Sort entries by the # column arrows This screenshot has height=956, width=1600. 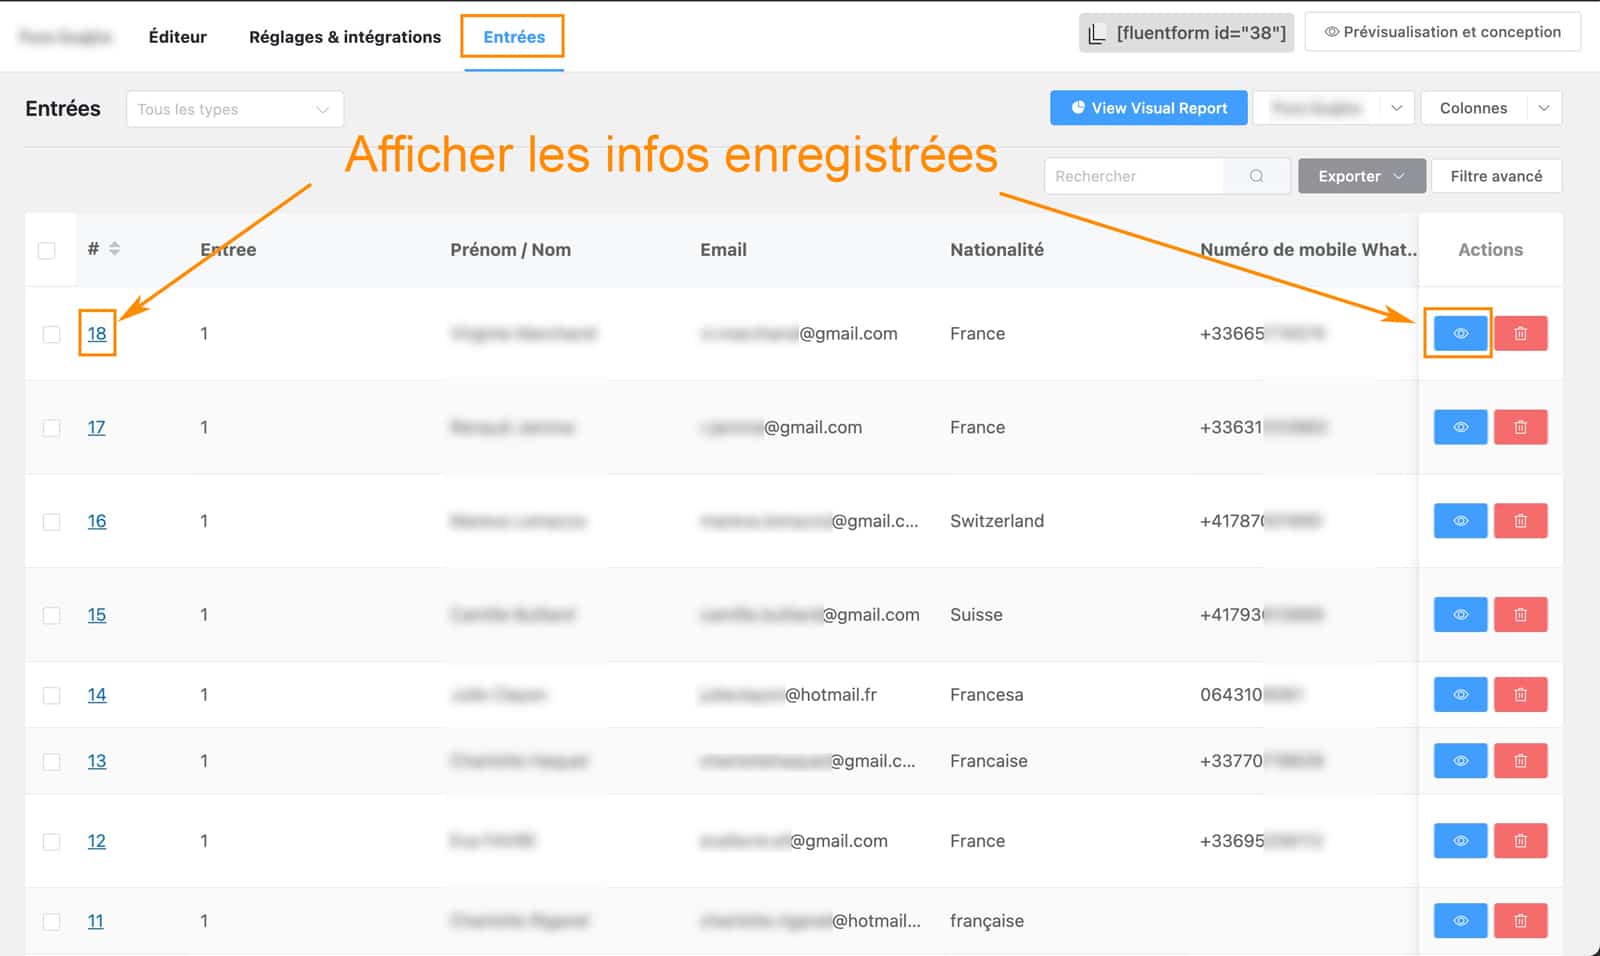pos(115,249)
